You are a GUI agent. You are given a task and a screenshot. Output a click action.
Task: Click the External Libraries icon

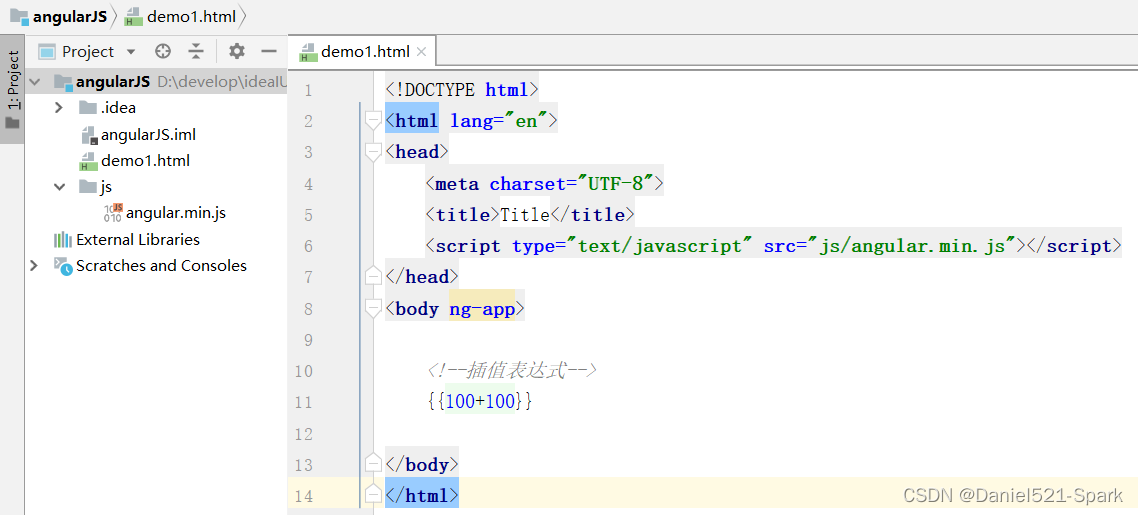coord(63,239)
